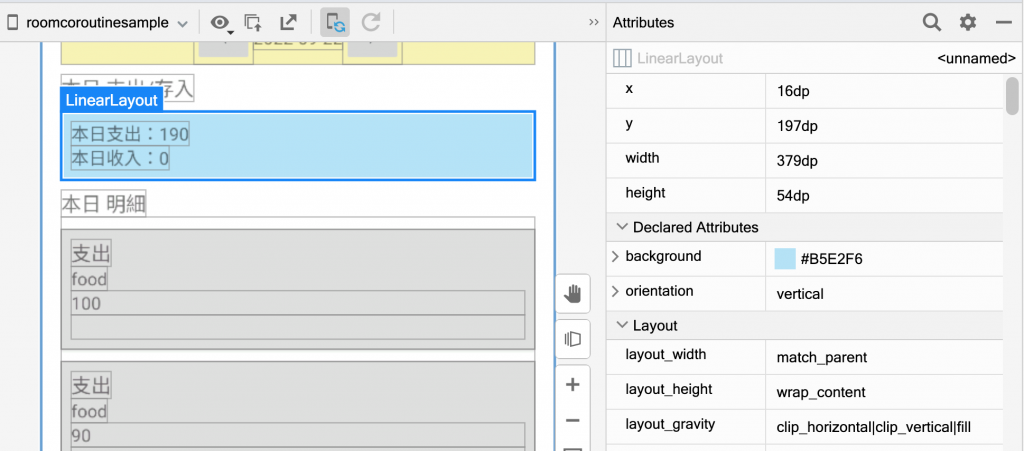The width and height of the screenshot is (1024, 451).
Task: Zoom out with the minus button
Action: pos(573,420)
